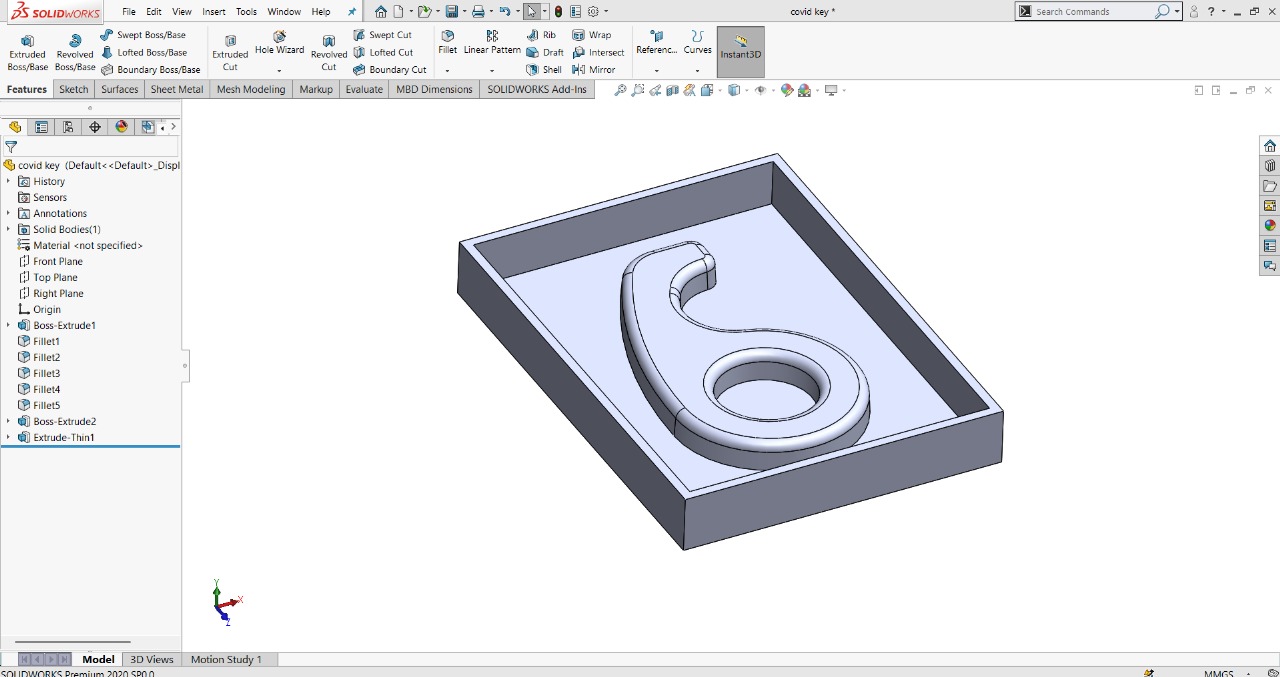Open the Apply Scene icon
This screenshot has height=677, width=1280.
[x=804, y=90]
